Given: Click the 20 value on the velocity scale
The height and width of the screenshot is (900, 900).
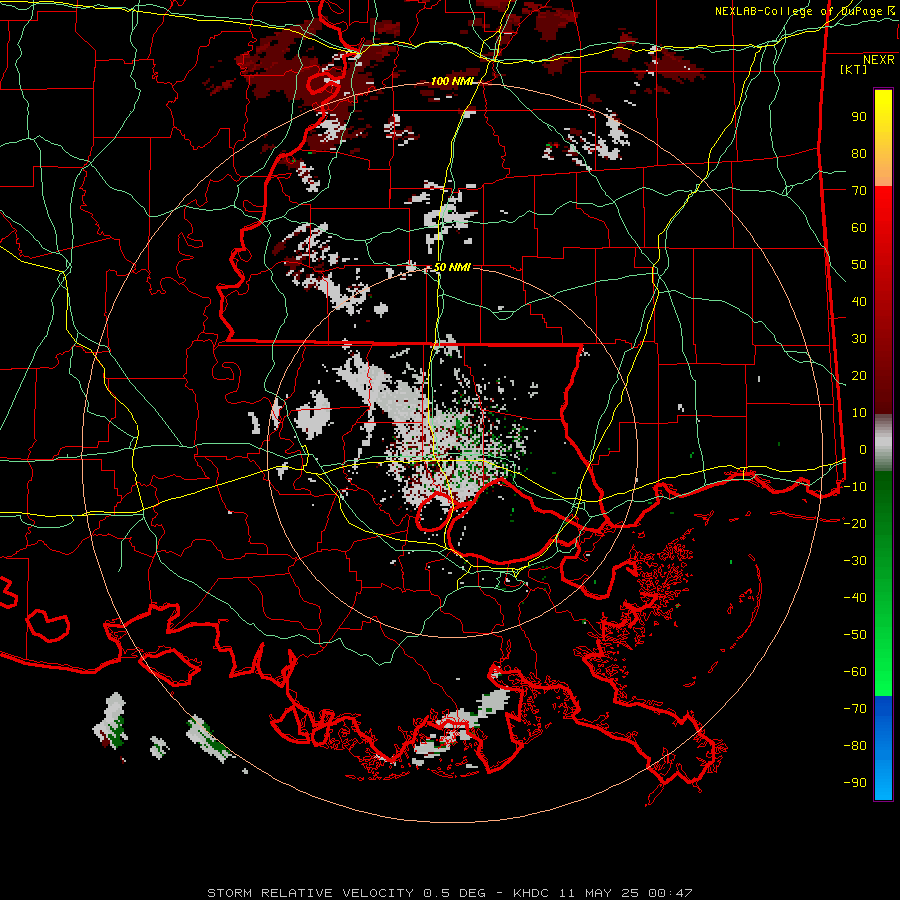Looking at the screenshot, I should [859, 376].
